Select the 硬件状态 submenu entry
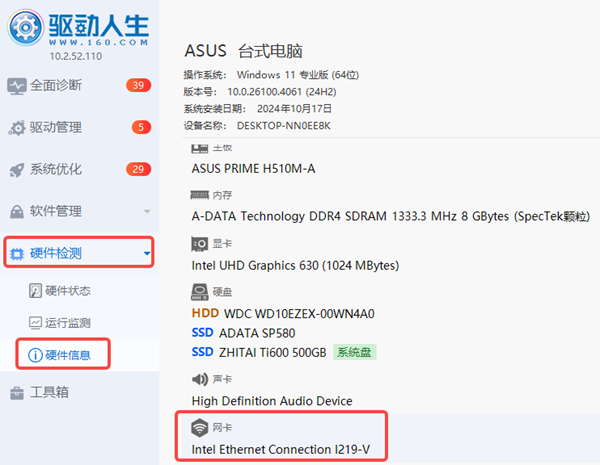600x465 pixels. 79,291
